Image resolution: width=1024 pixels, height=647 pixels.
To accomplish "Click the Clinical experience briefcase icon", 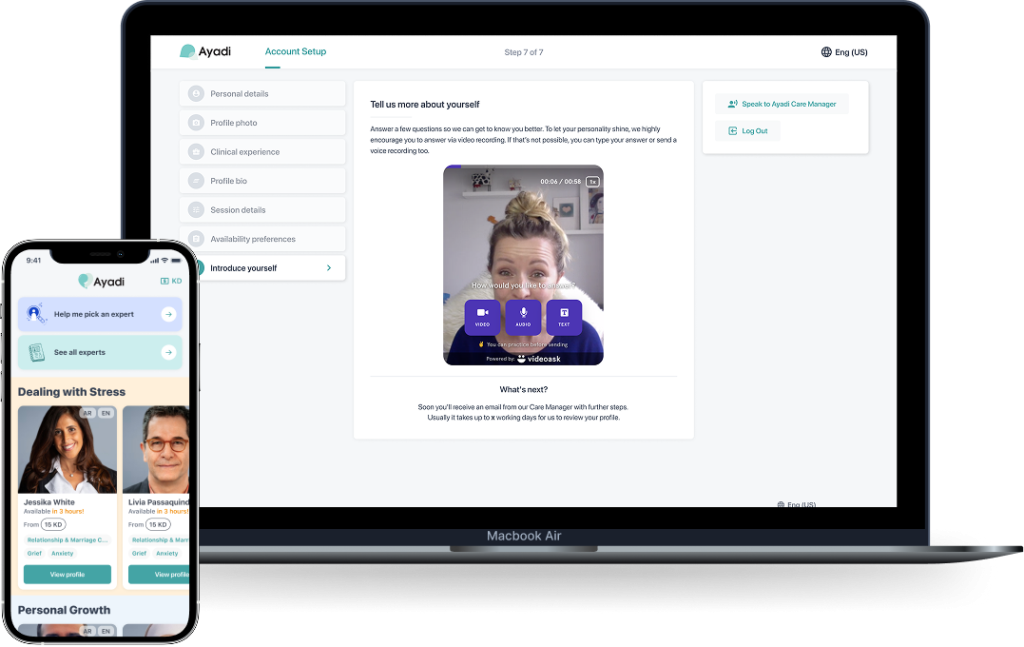I will (196, 151).
